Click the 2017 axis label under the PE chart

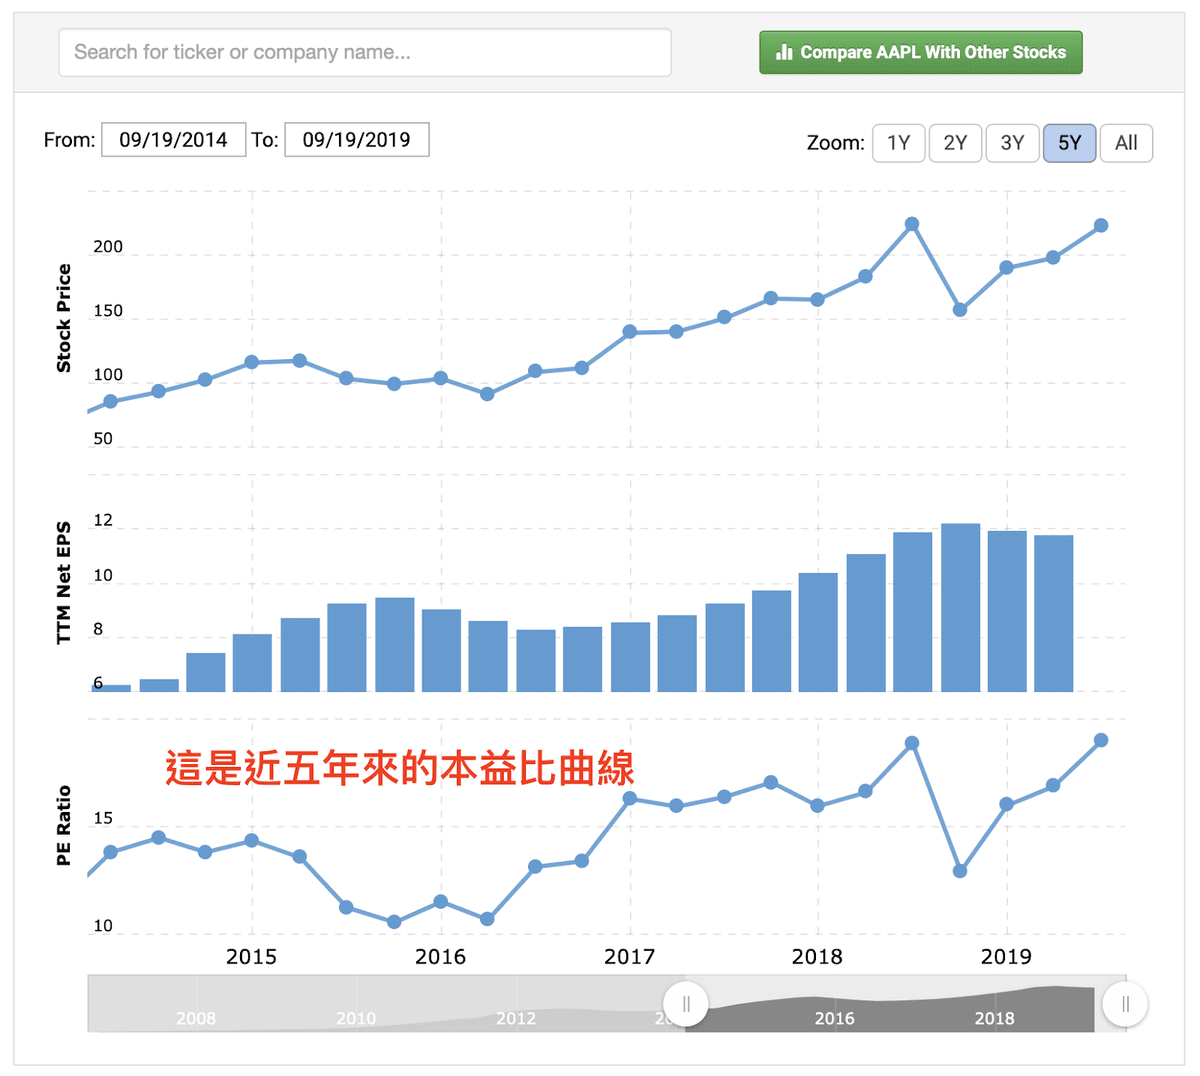click(631, 957)
